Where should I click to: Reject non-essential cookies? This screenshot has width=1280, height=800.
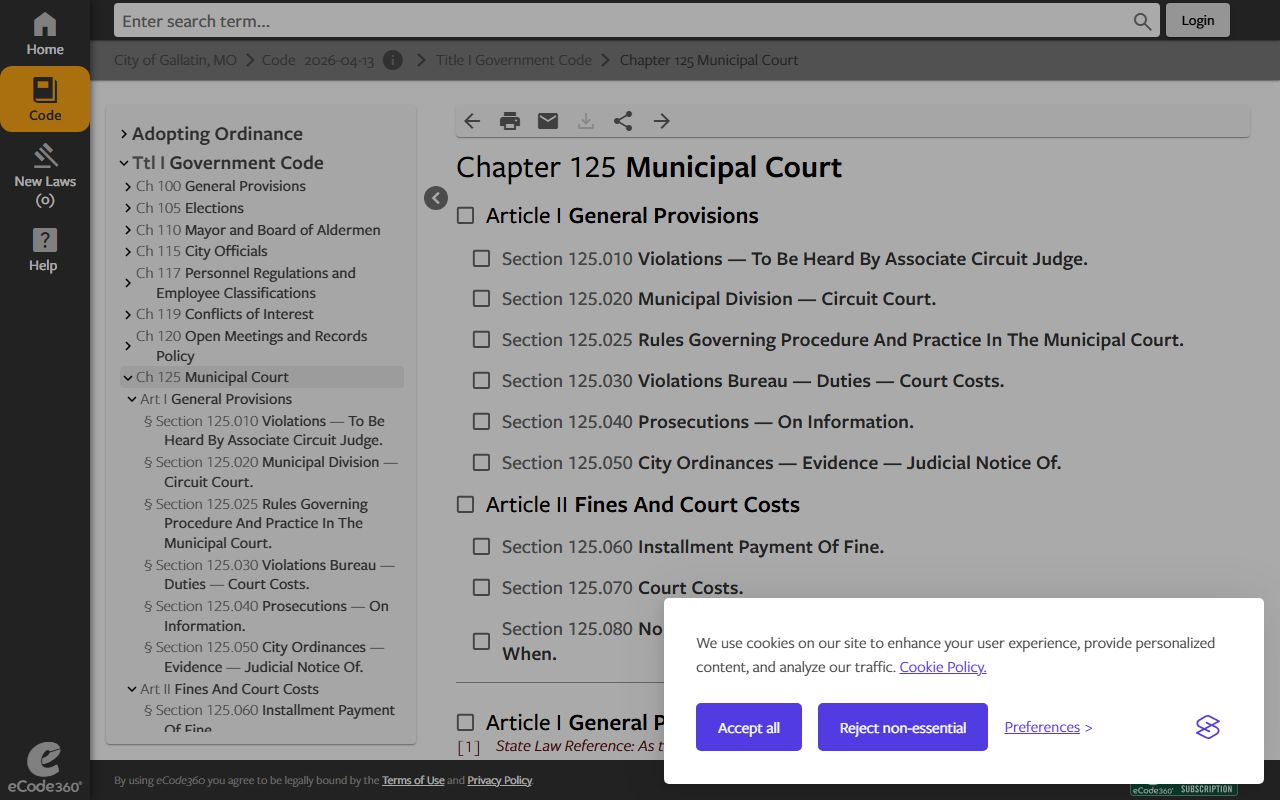[x=903, y=727]
